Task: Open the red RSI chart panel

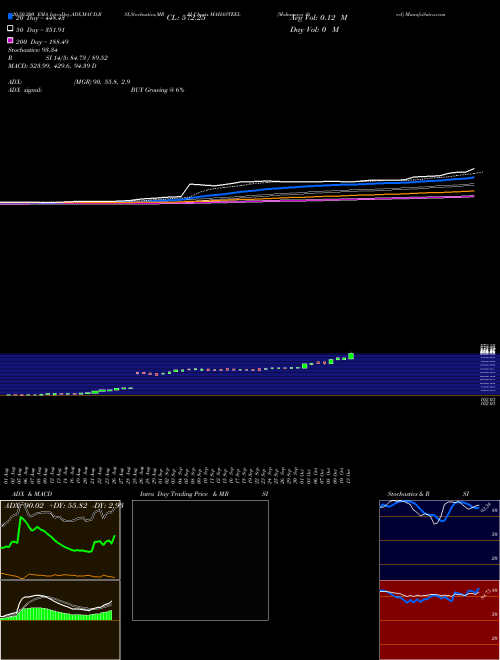Action: (439, 620)
